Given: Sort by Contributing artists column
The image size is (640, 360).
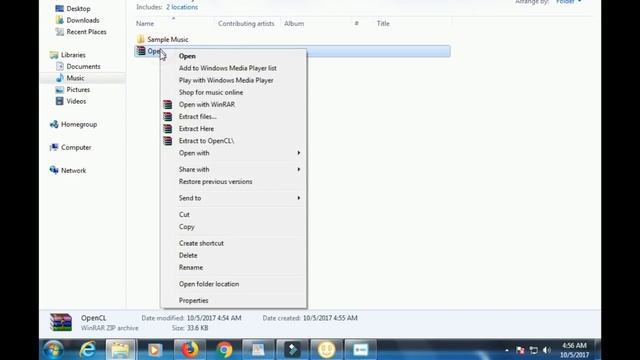Looking at the screenshot, I should coord(246,24).
